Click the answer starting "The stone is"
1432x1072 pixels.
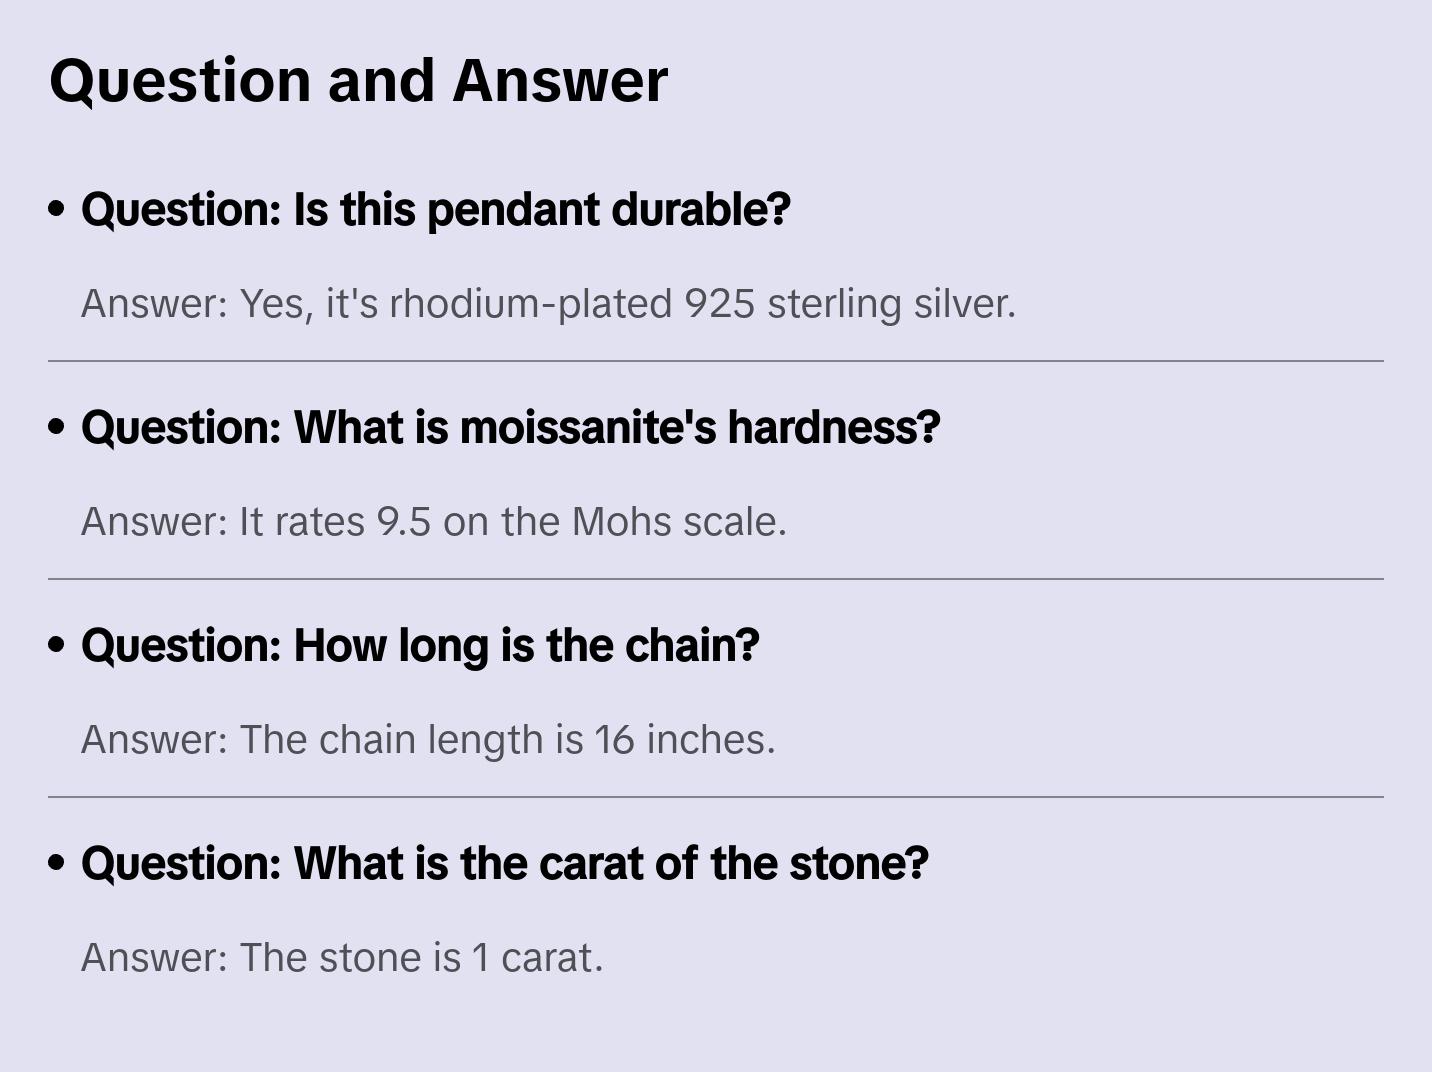pyautogui.click(x=342, y=957)
